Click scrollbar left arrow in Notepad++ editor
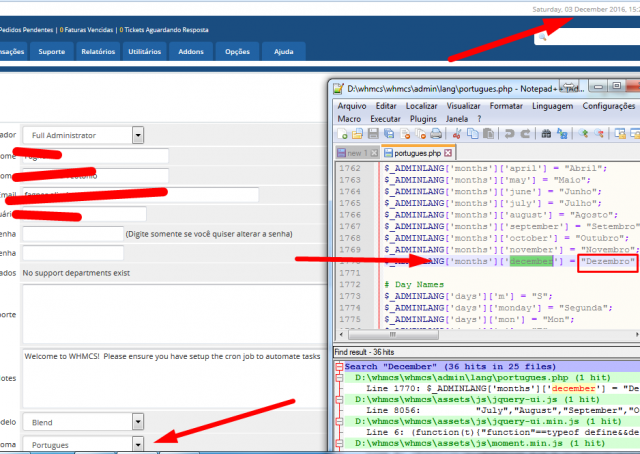 tap(341, 334)
